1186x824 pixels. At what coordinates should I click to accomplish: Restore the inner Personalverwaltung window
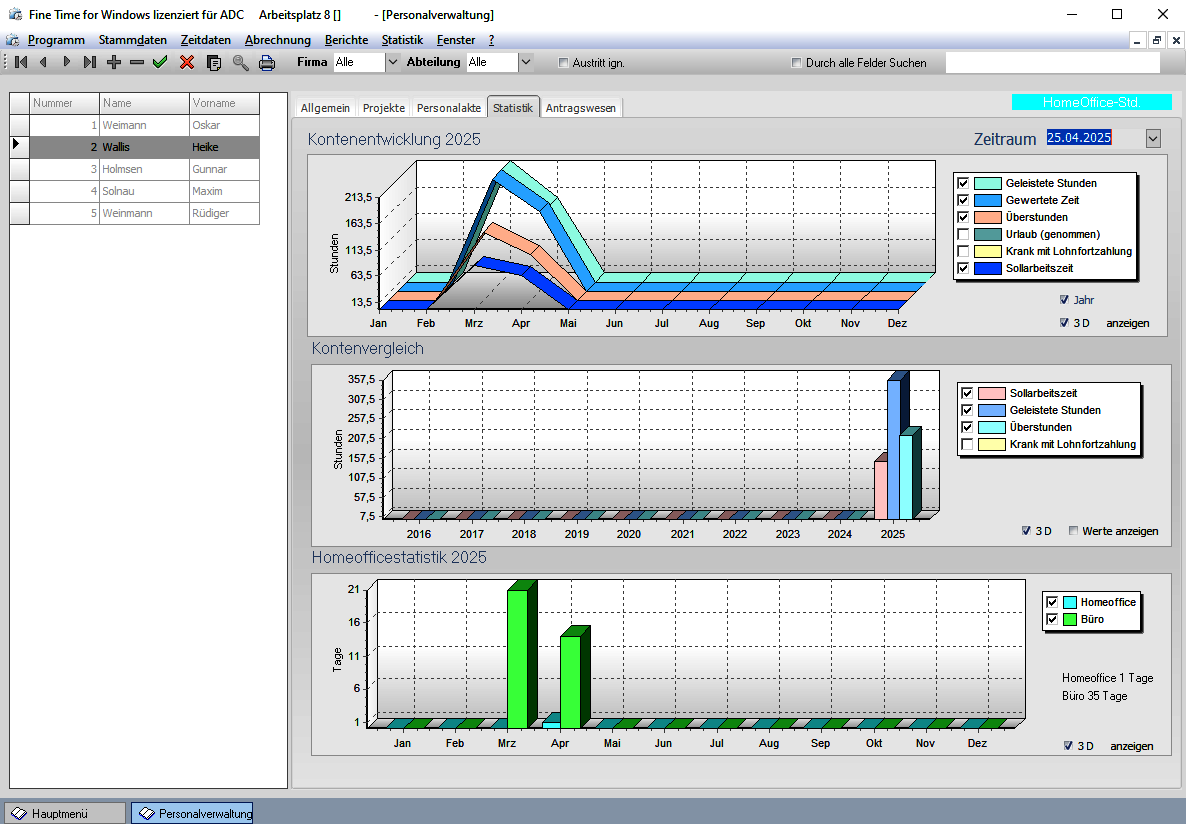(1157, 41)
